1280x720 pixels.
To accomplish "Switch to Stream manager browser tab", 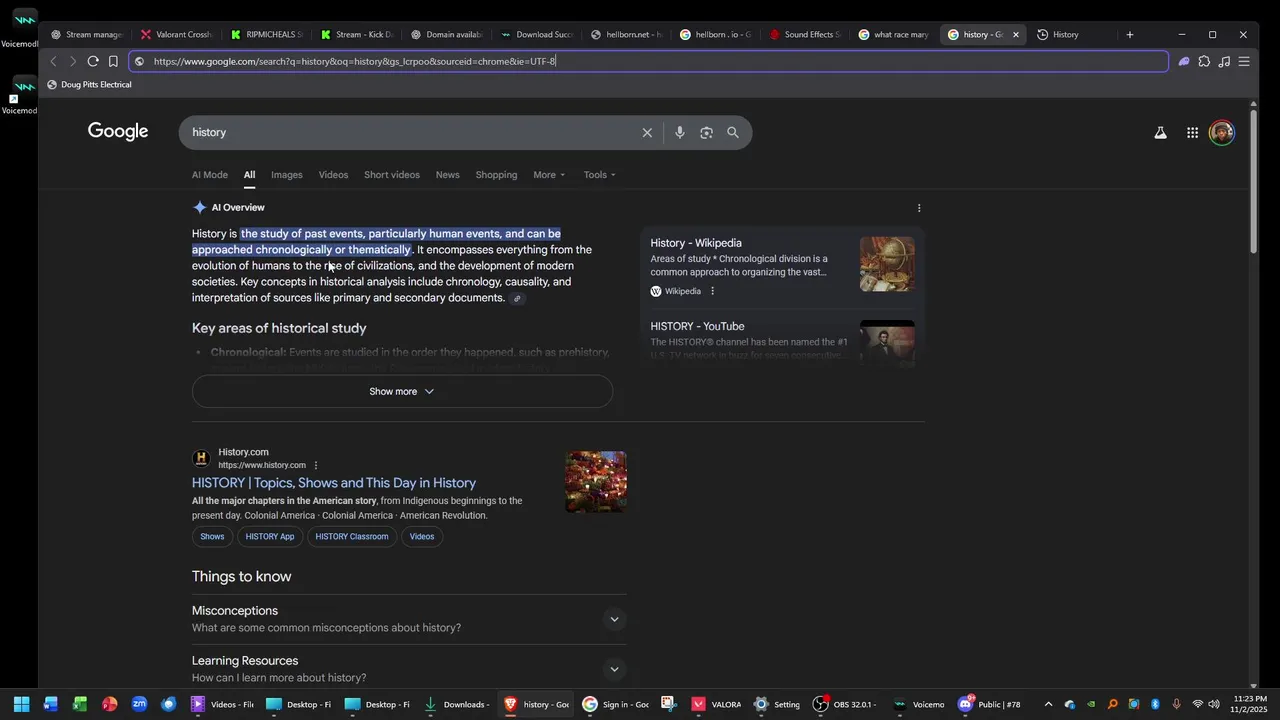I will click(x=86, y=34).
